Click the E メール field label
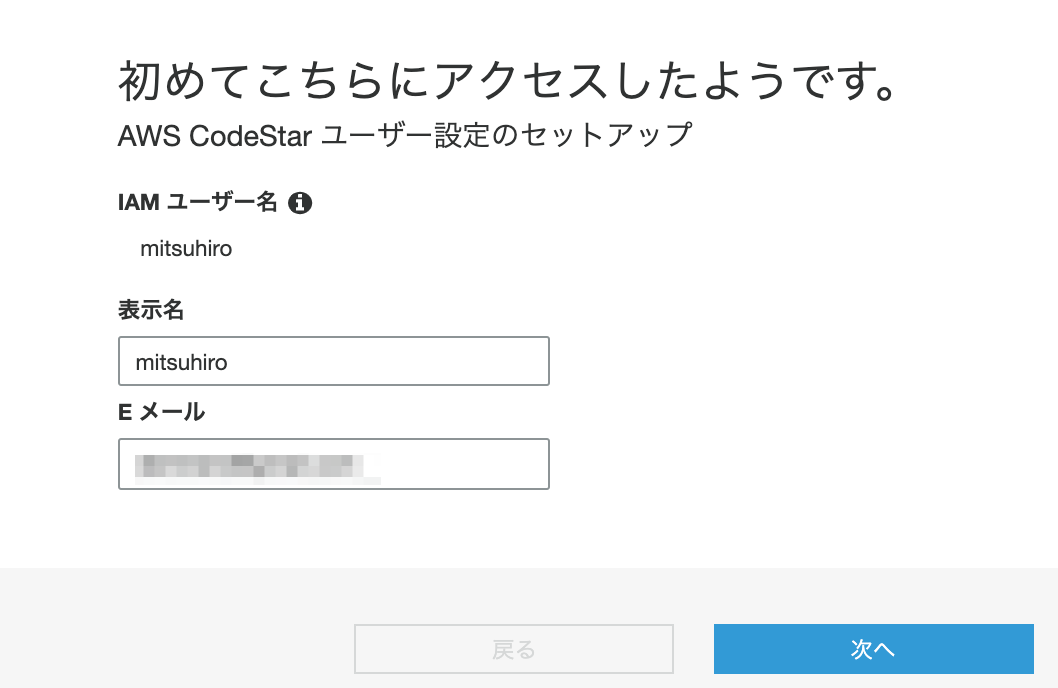This screenshot has width=1058, height=688. 161,411
